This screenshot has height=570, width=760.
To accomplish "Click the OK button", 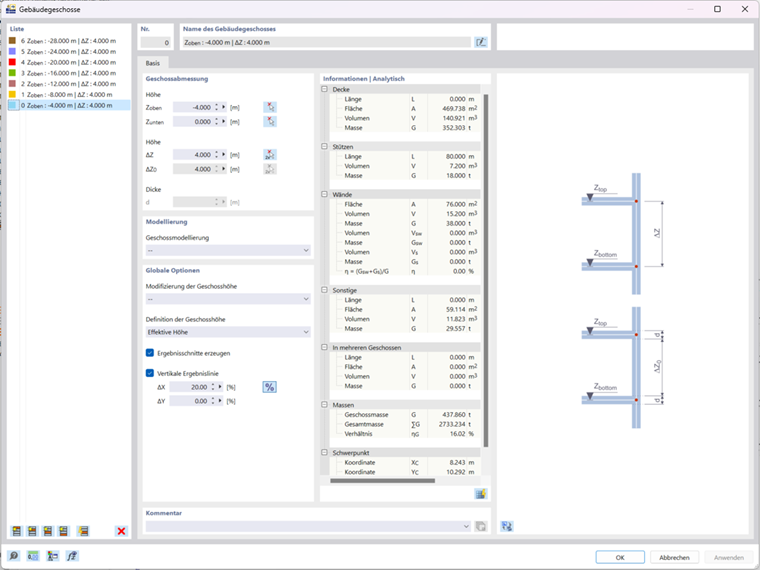I will tap(620, 557).
